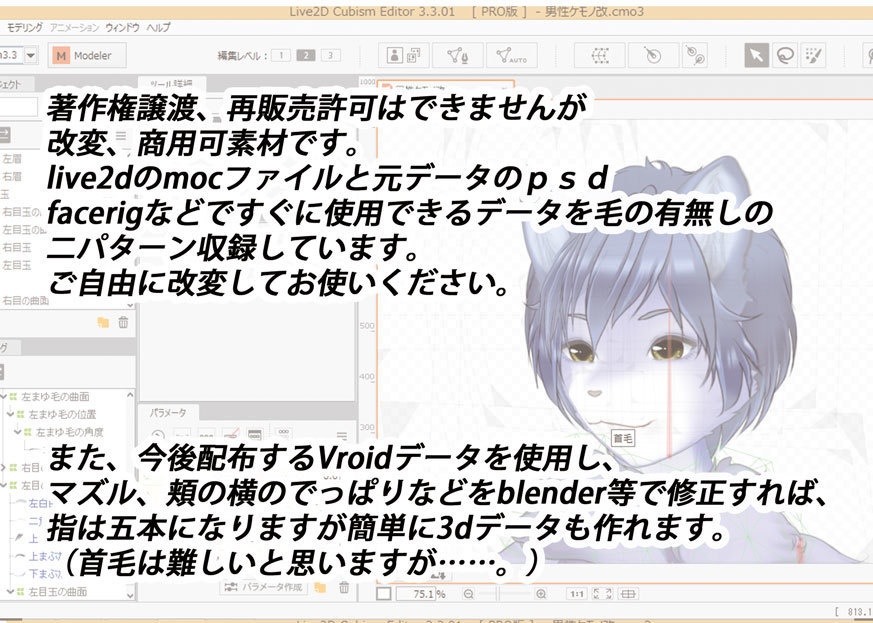Select the 下まぶた art mesh item
The image size is (873, 623).
pyautogui.click(x=45, y=573)
